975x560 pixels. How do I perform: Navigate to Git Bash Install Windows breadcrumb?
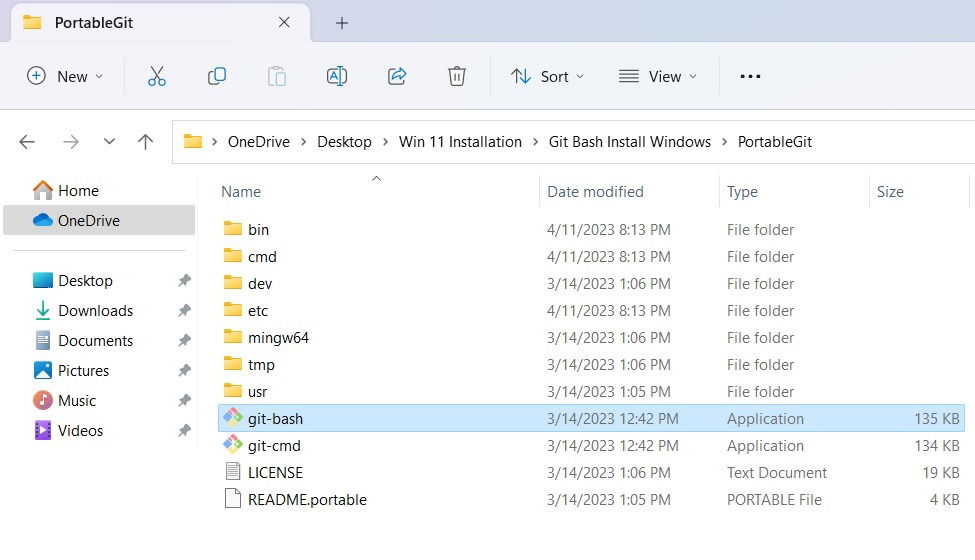(x=629, y=142)
